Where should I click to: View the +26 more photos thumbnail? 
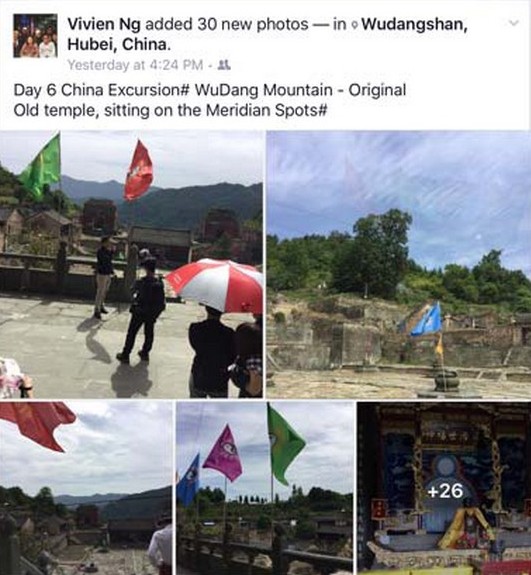point(444,488)
